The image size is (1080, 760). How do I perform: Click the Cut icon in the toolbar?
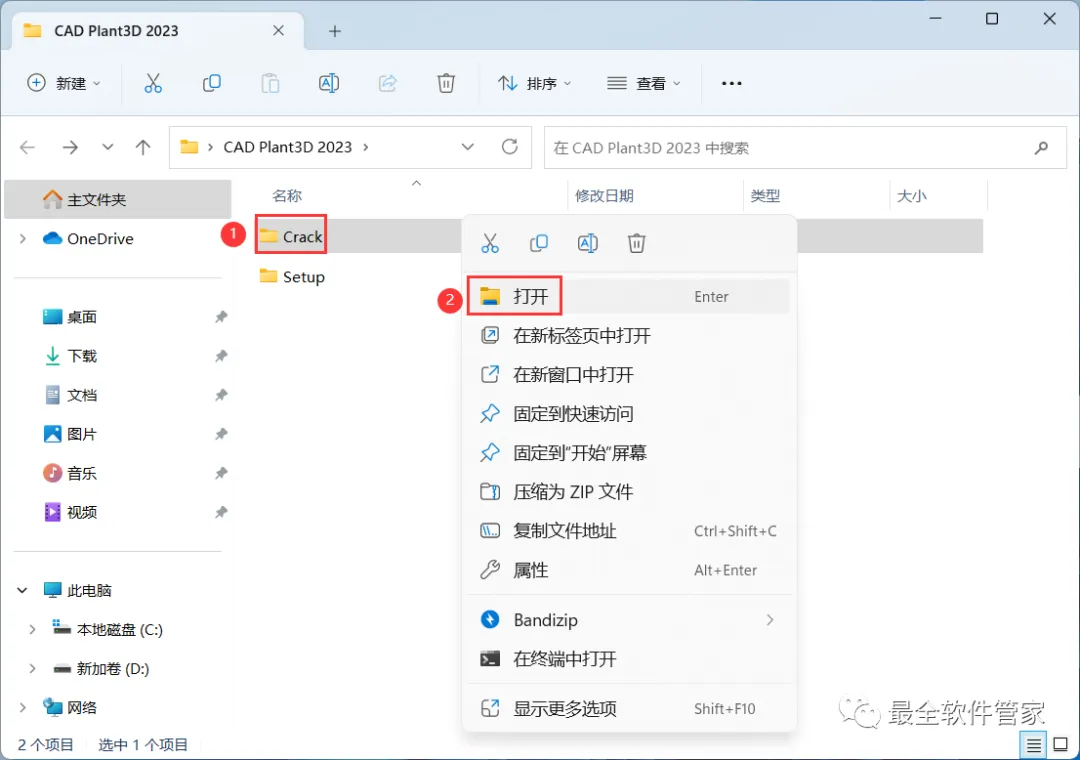click(x=153, y=83)
